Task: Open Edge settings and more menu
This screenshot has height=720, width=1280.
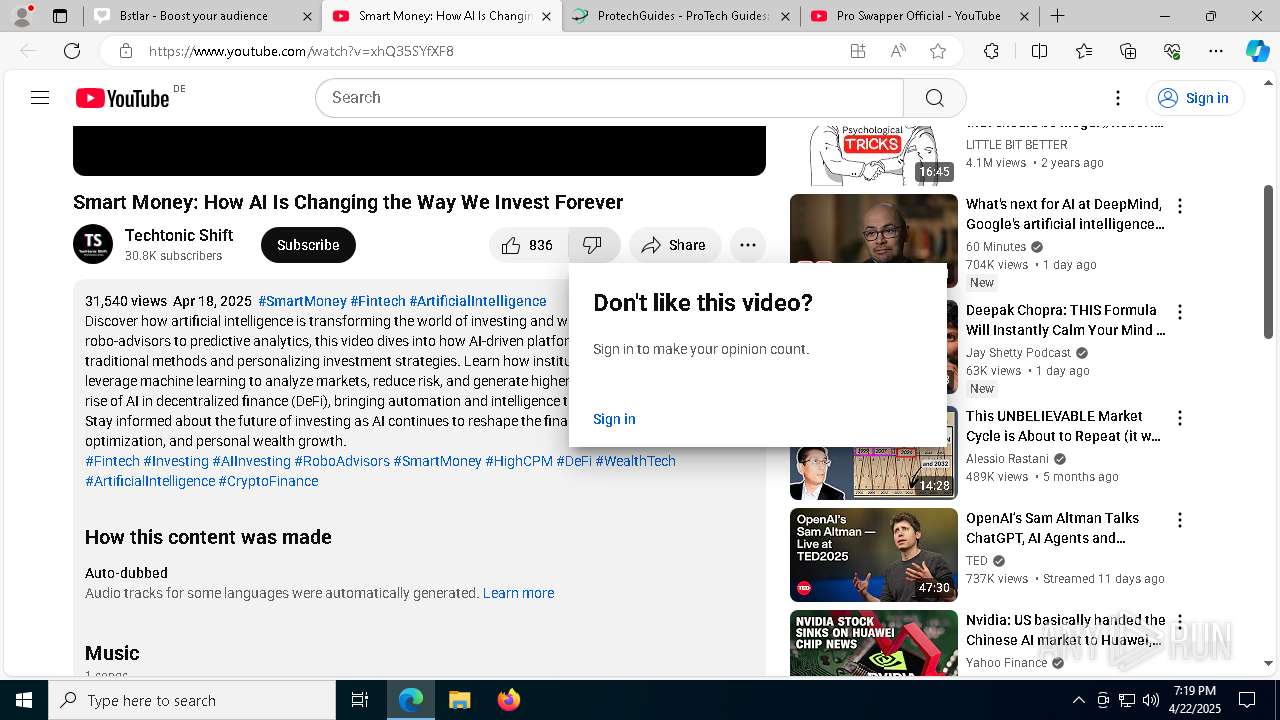Action: click(x=1215, y=51)
